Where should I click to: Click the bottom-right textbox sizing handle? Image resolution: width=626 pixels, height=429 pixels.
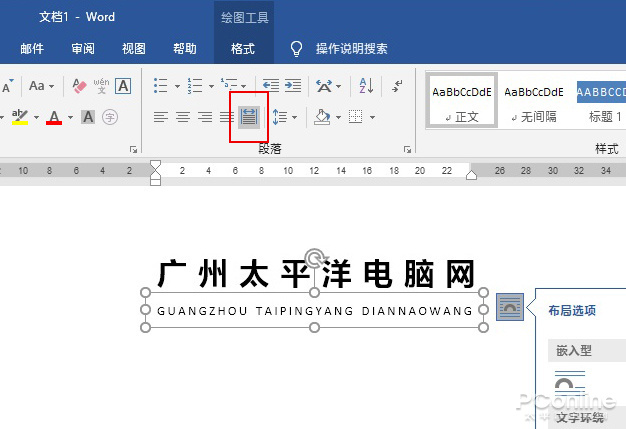[x=483, y=328]
